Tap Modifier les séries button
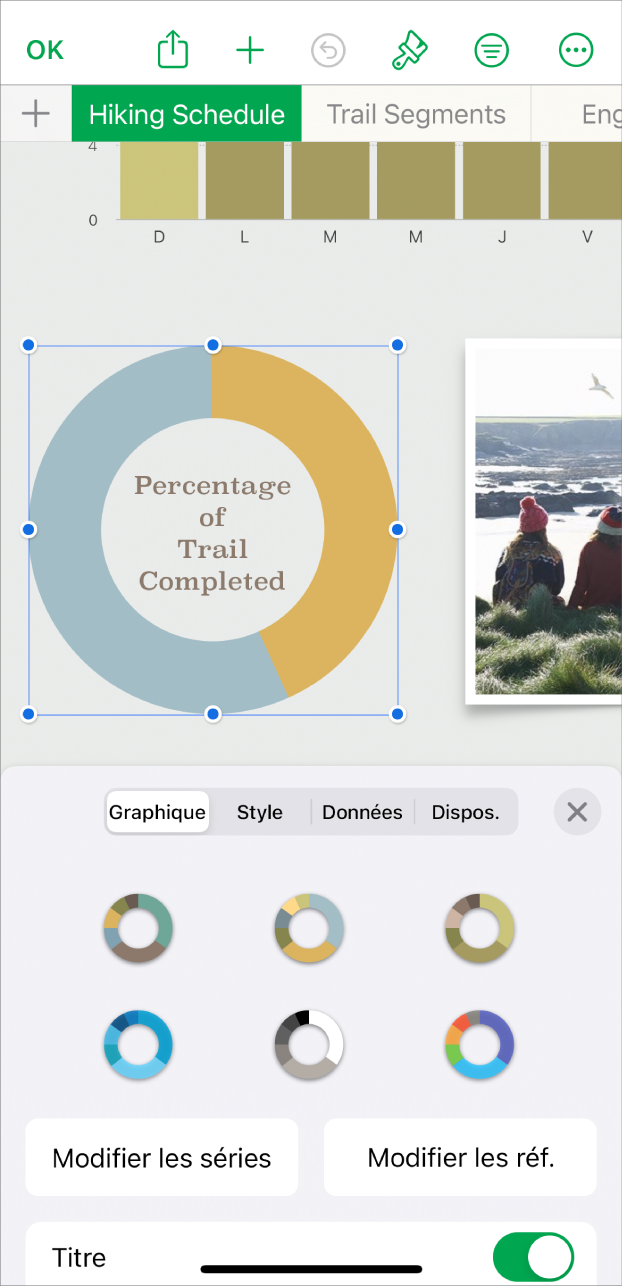The height and width of the screenshot is (1287, 622). coord(162,1158)
